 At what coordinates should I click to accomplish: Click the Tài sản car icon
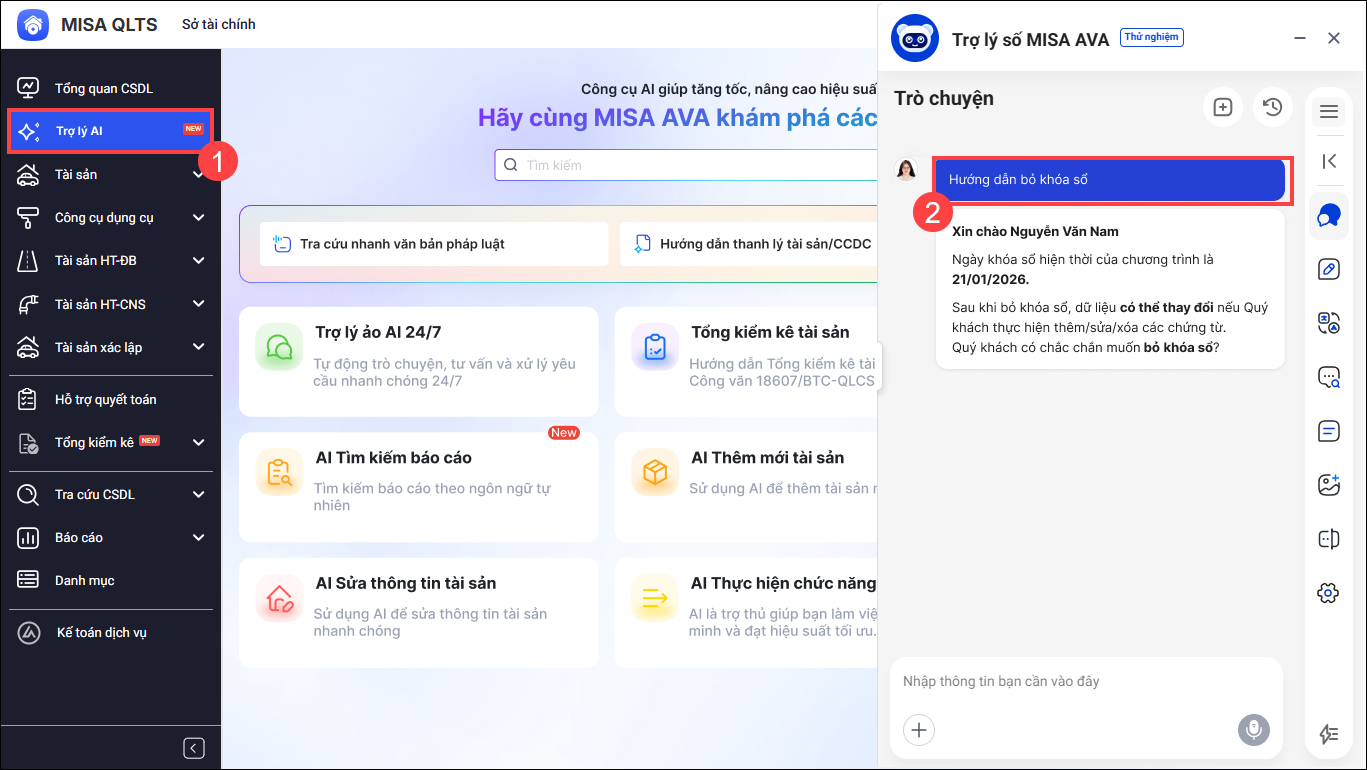tap(28, 175)
